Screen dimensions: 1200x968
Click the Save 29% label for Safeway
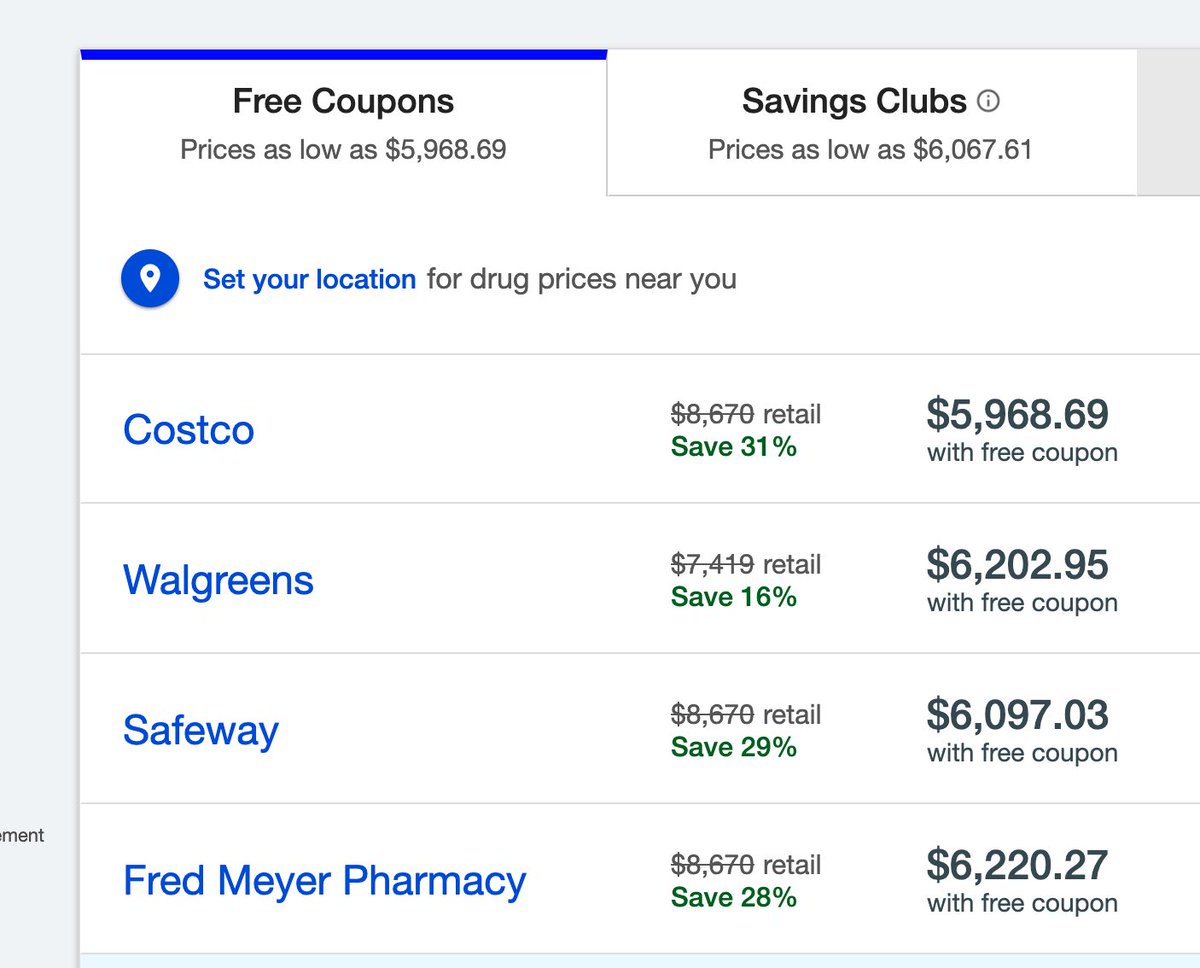point(733,747)
